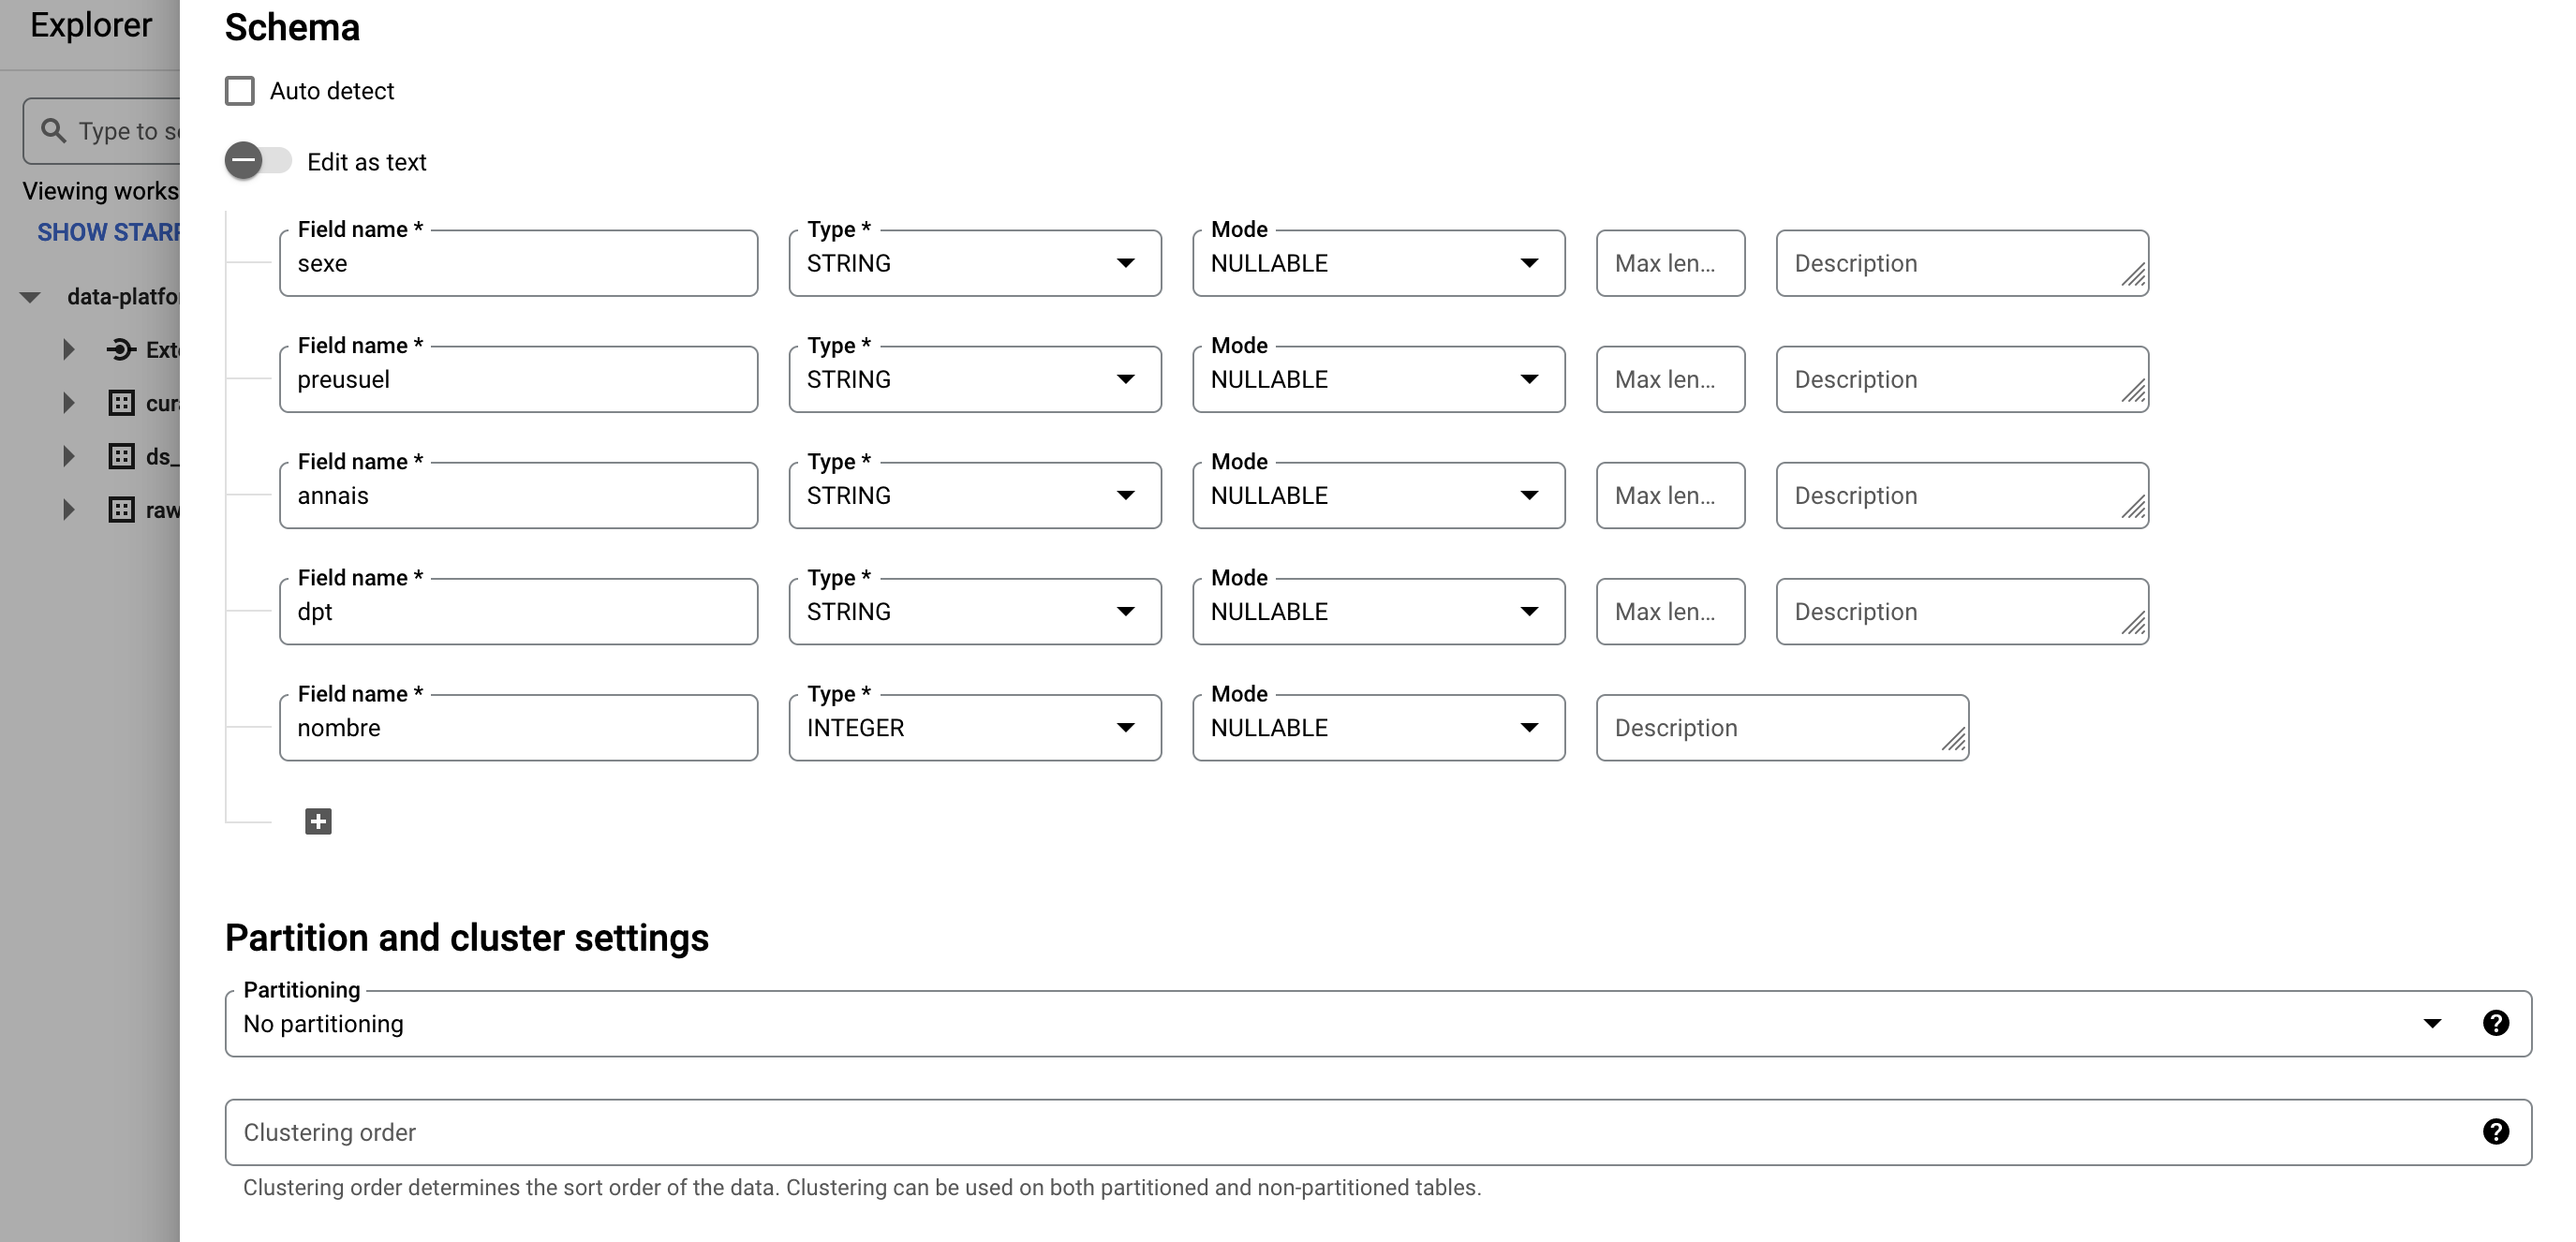Expand the raw dataset tree arrow
This screenshot has height=1242, width=2576.
[68, 510]
